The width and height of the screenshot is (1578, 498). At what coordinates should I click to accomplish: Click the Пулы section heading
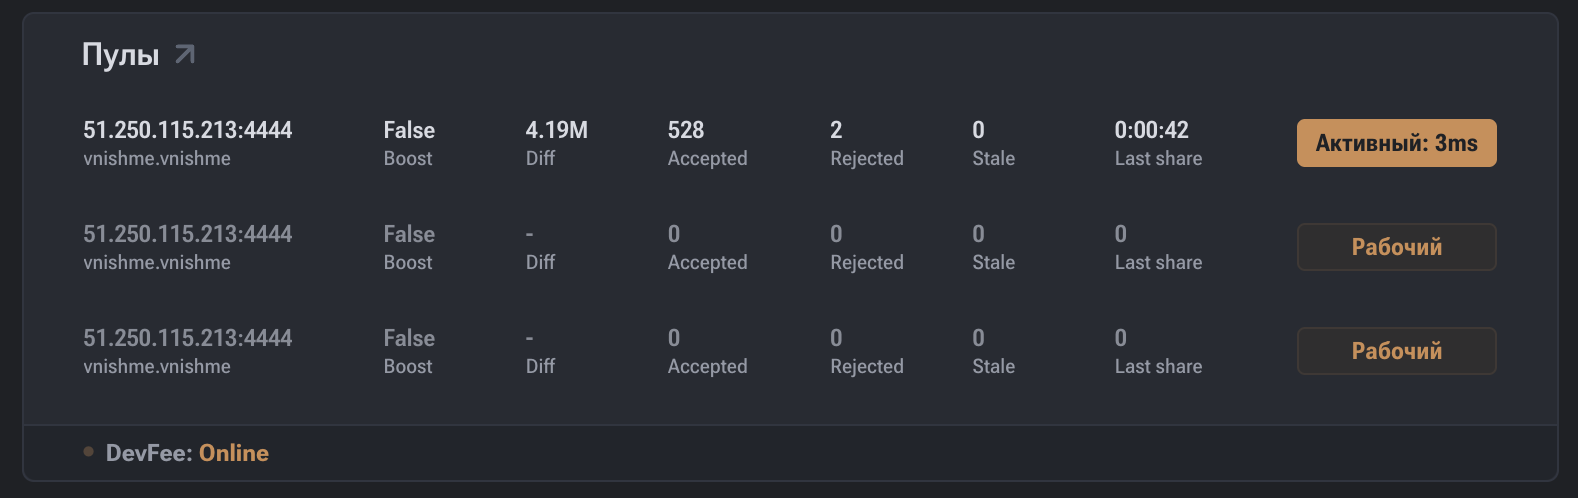pyautogui.click(x=121, y=55)
